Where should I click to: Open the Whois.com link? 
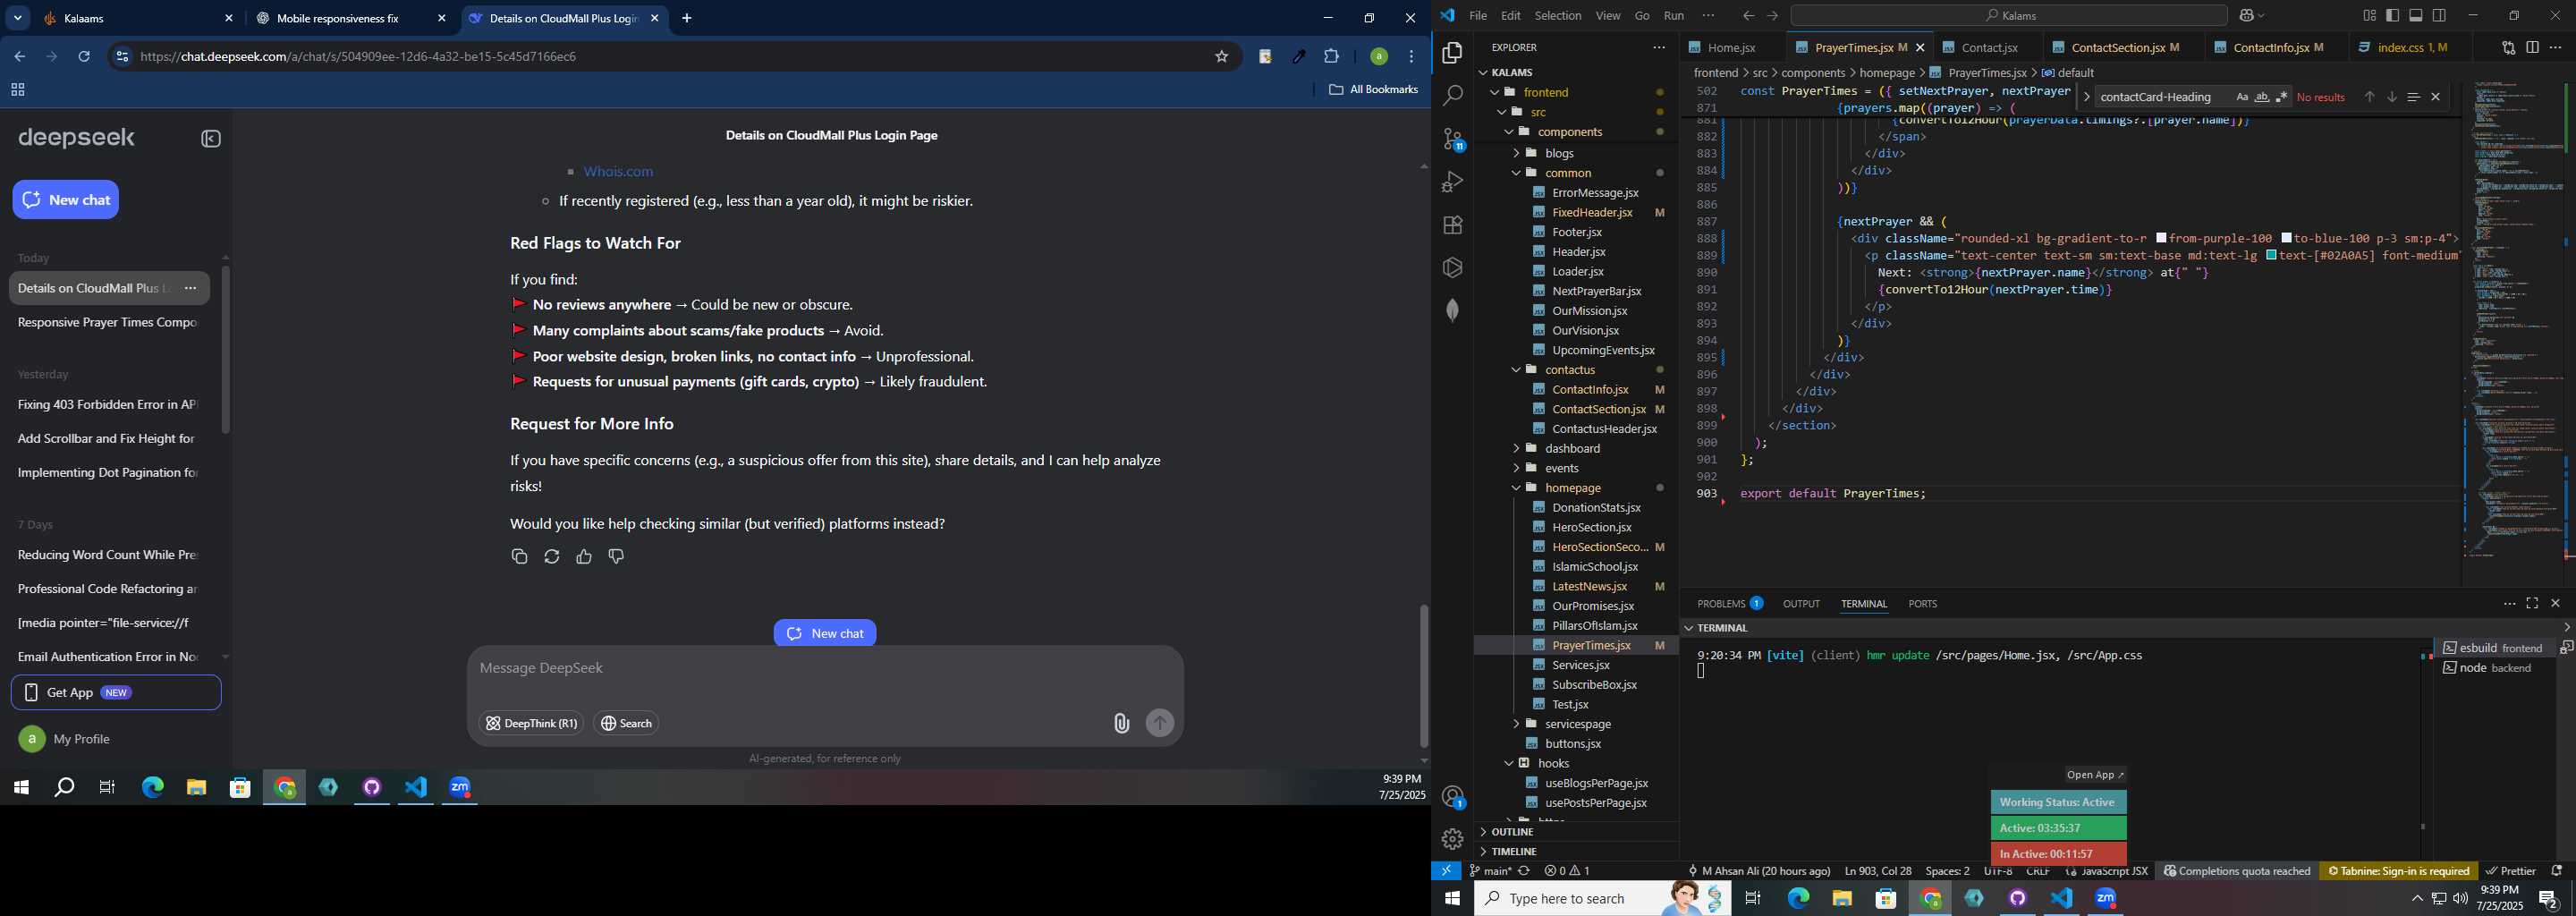[x=618, y=172]
